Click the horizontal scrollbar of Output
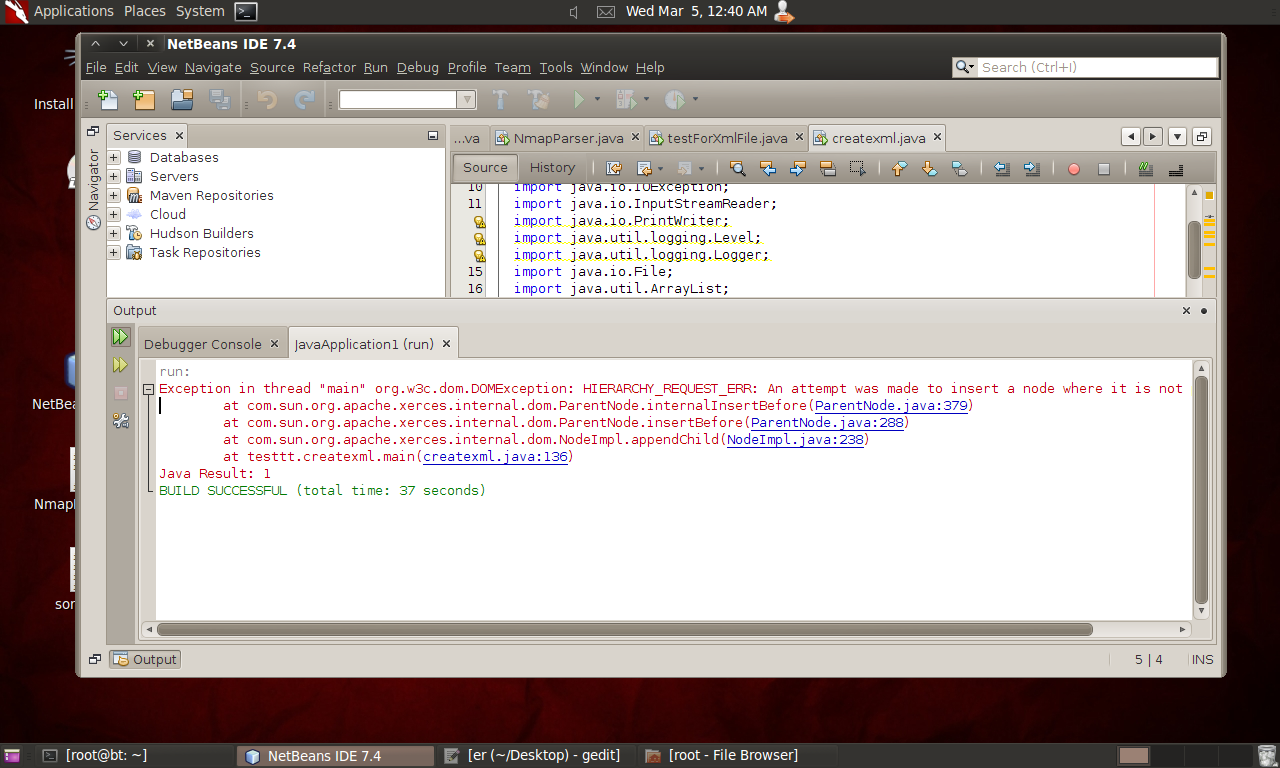Viewport: 1280px width, 768px height. point(625,629)
